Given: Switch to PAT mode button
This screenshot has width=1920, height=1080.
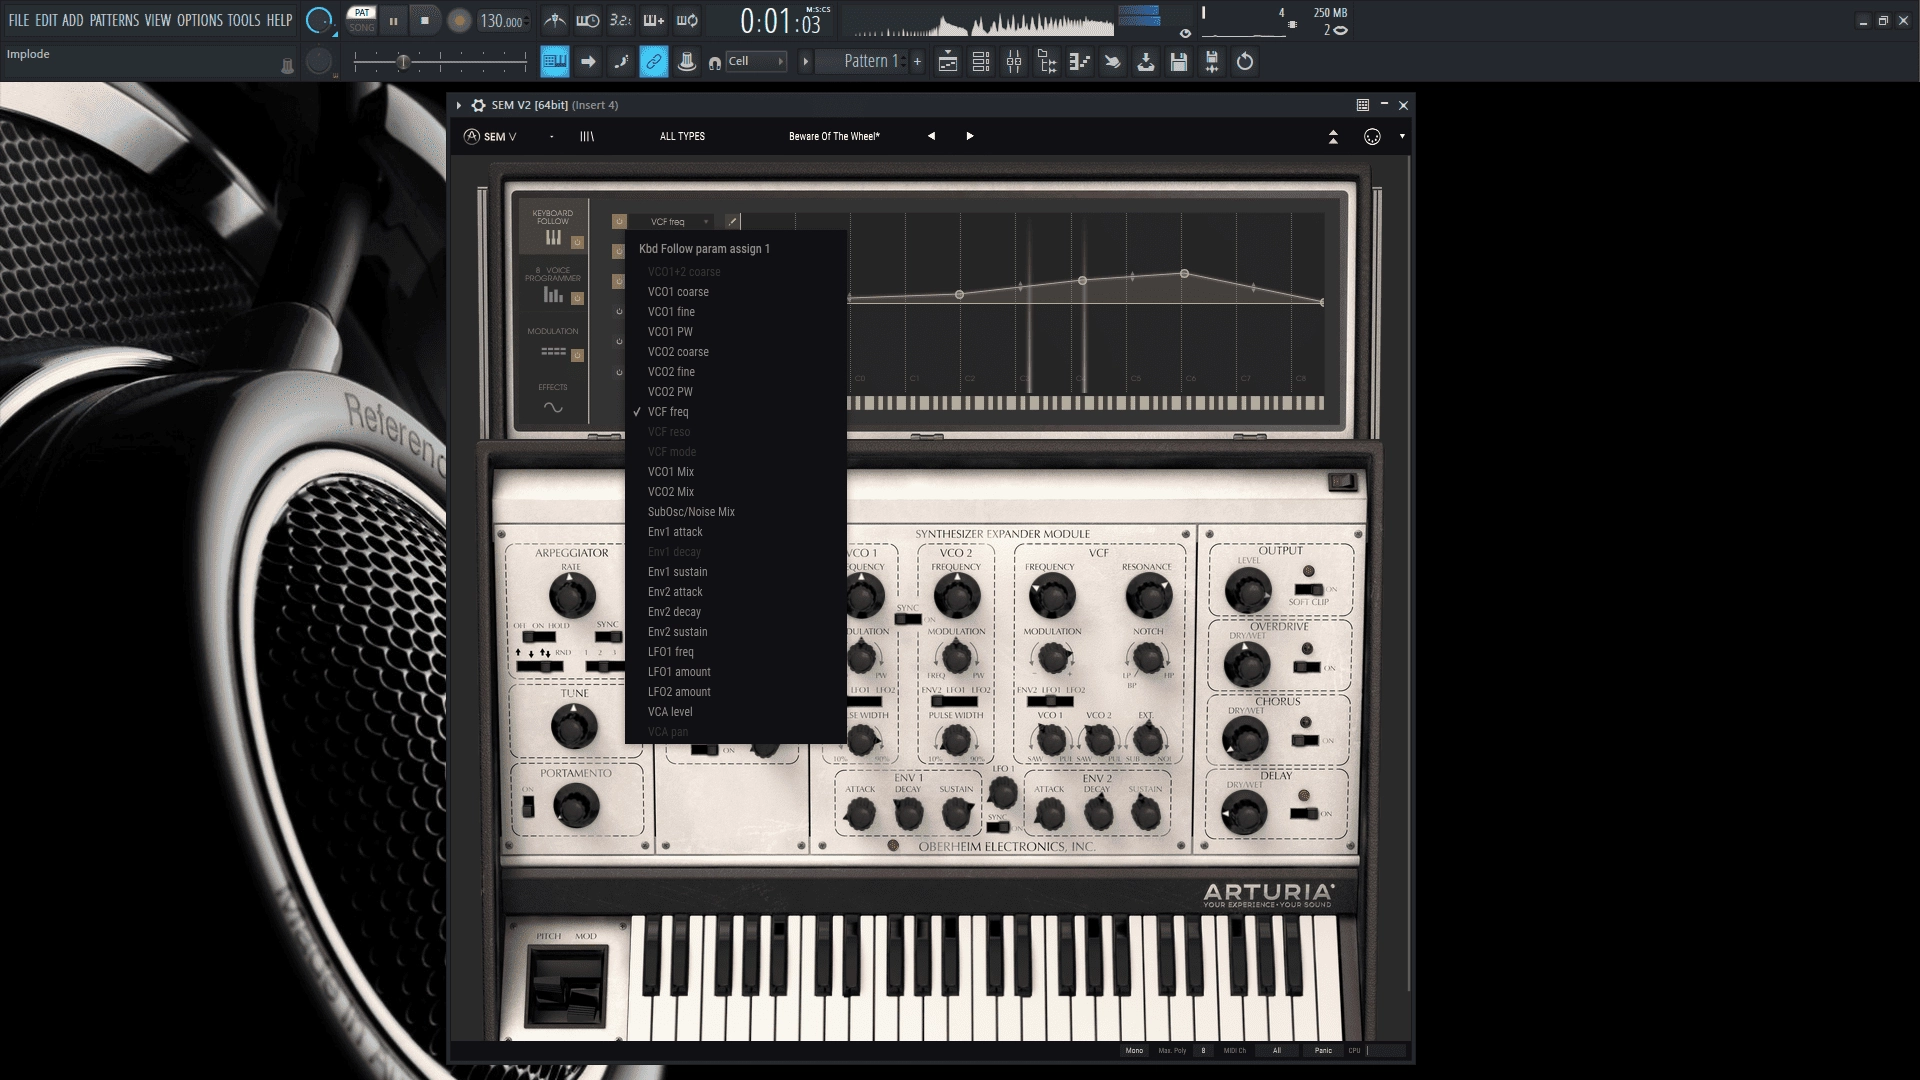Looking at the screenshot, I should (x=362, y=13).
